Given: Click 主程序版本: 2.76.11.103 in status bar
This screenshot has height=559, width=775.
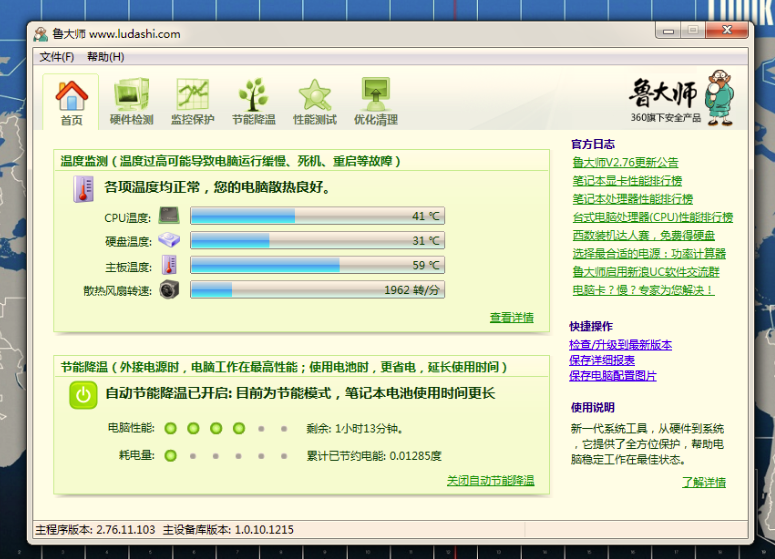Looking at the screenshot, I should tap(95, 530).
